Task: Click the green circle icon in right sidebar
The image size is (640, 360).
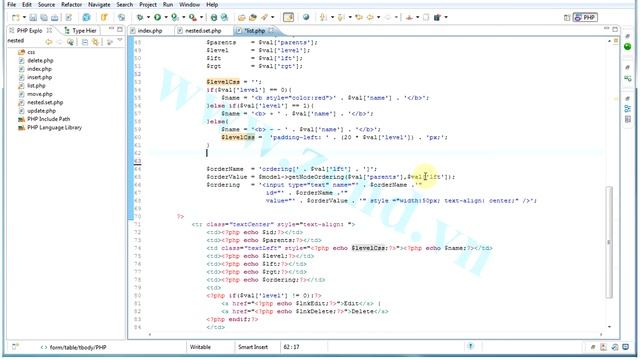Action: click(628, 47)
